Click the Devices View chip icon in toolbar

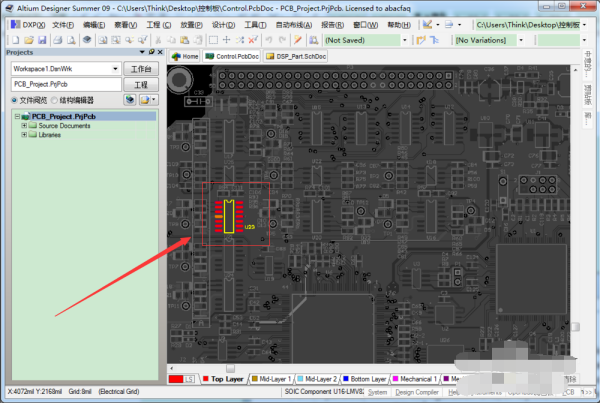pyautogui.click(x=87, y=40)
